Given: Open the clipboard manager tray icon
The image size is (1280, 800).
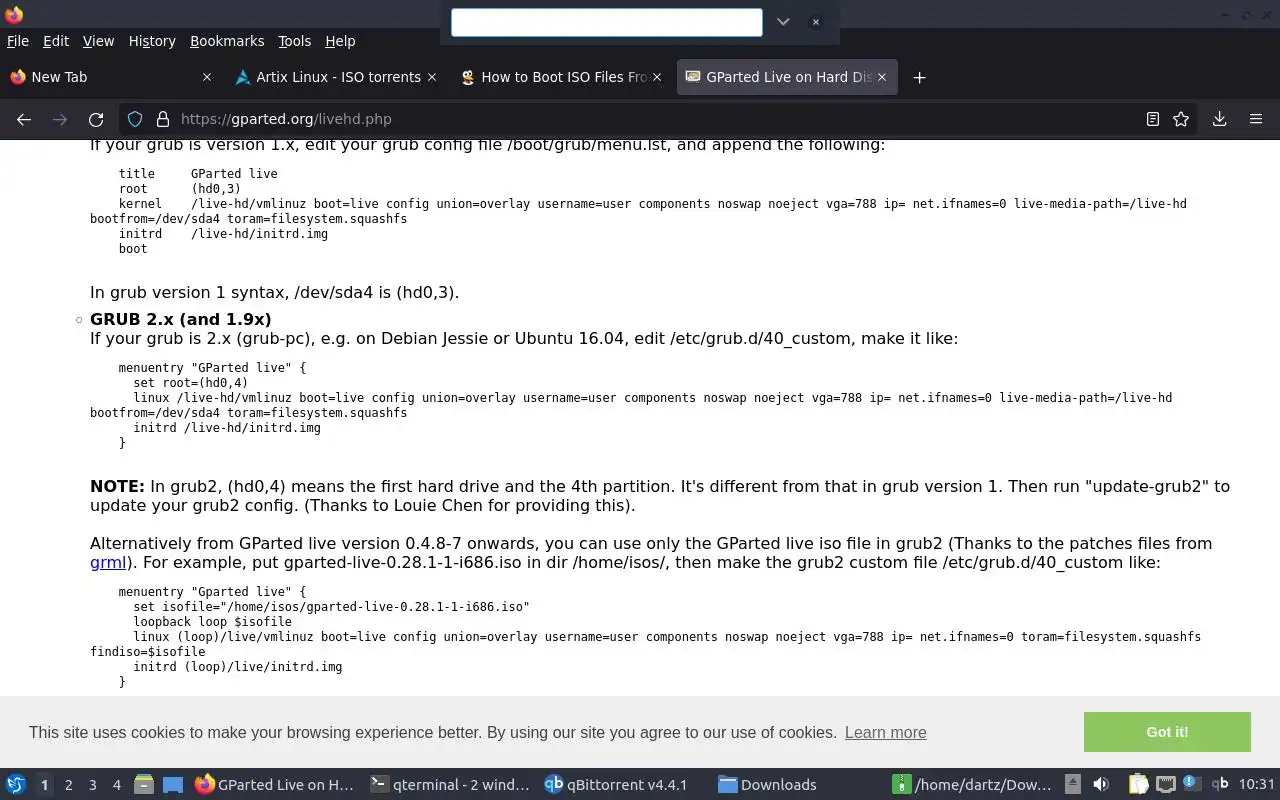Looking at the screenshot, I should pos(1138,784).
